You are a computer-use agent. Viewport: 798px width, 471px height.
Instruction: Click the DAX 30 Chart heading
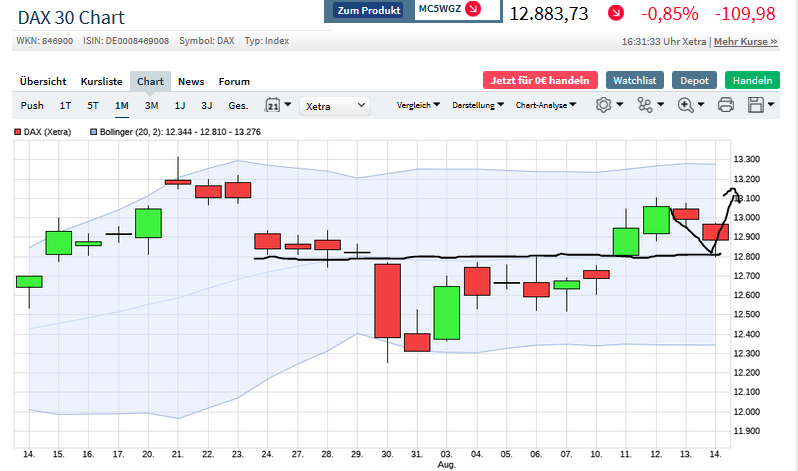pos(71,18)
